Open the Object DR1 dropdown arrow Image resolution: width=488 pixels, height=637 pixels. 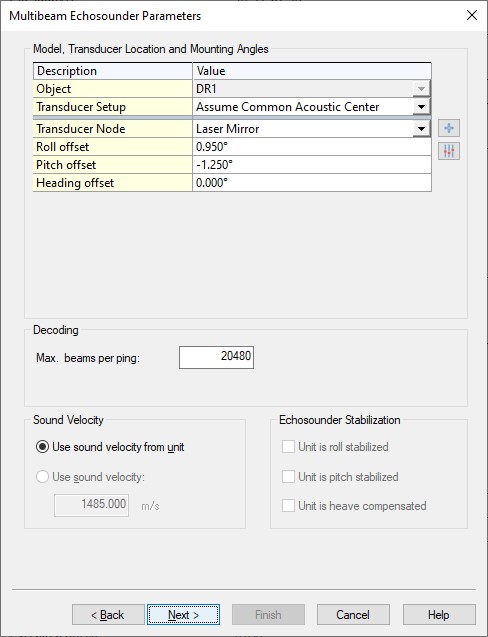(421, 89)
